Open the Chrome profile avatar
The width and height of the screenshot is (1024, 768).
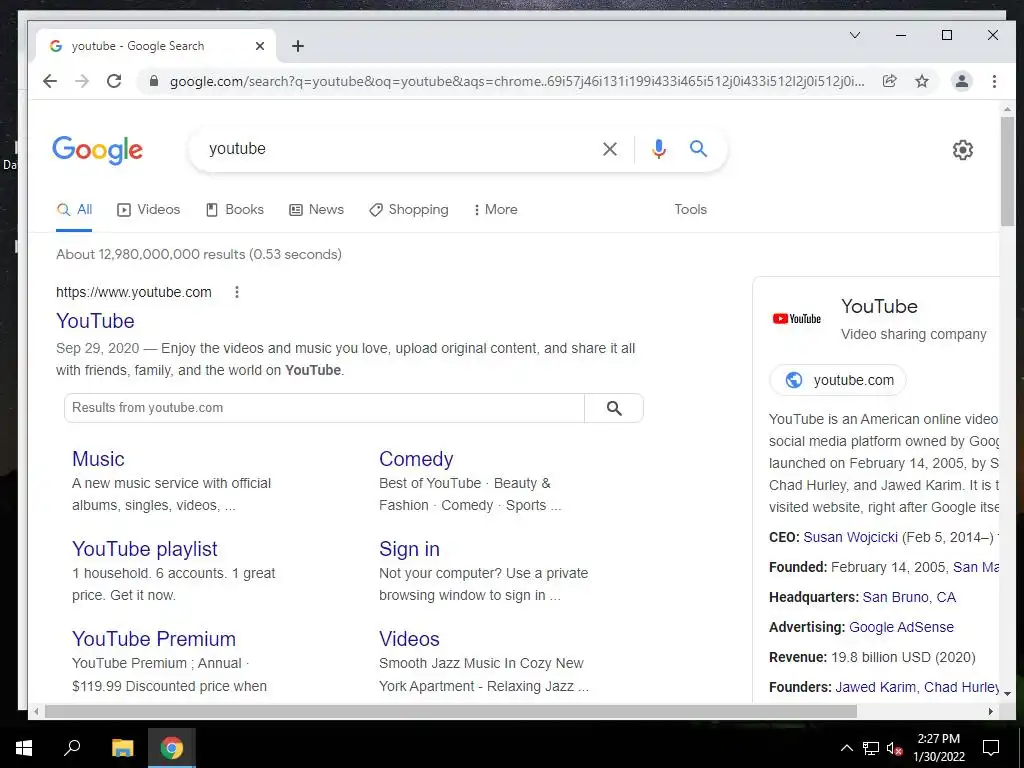[x=961, y=81]
